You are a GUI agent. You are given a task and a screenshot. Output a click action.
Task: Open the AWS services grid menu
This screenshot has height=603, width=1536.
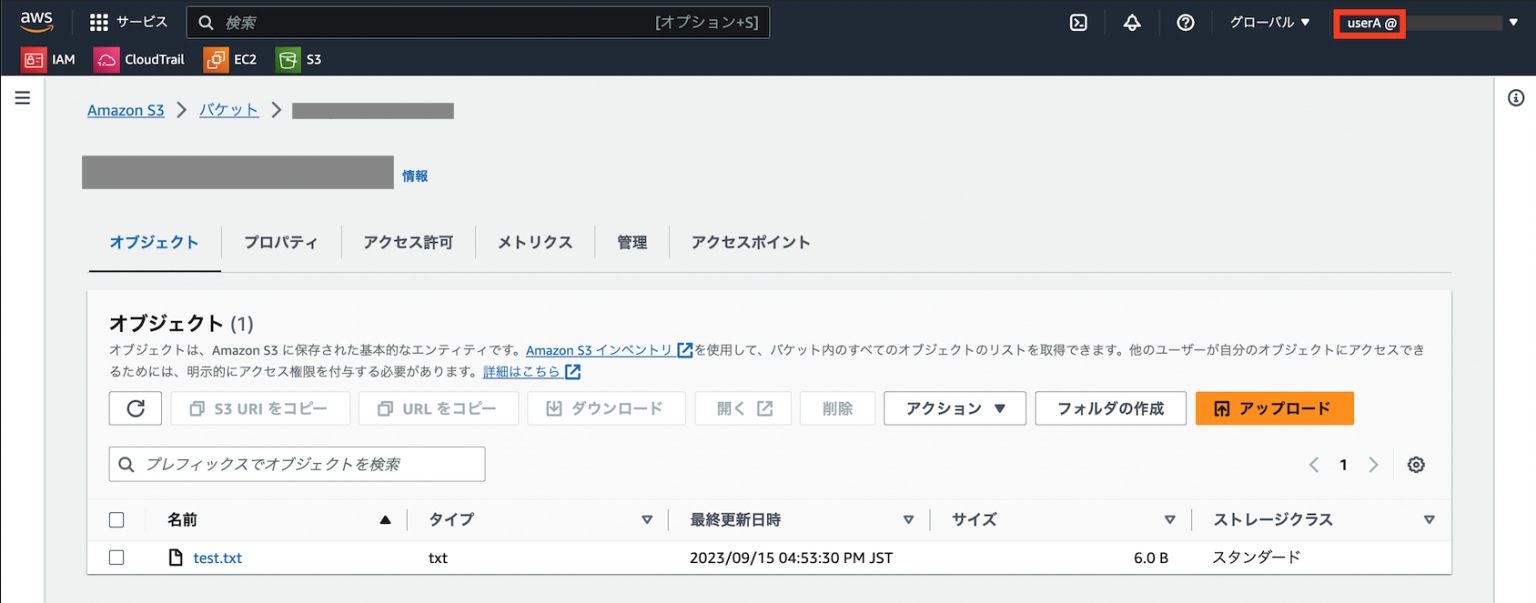(x=97, y=21)
